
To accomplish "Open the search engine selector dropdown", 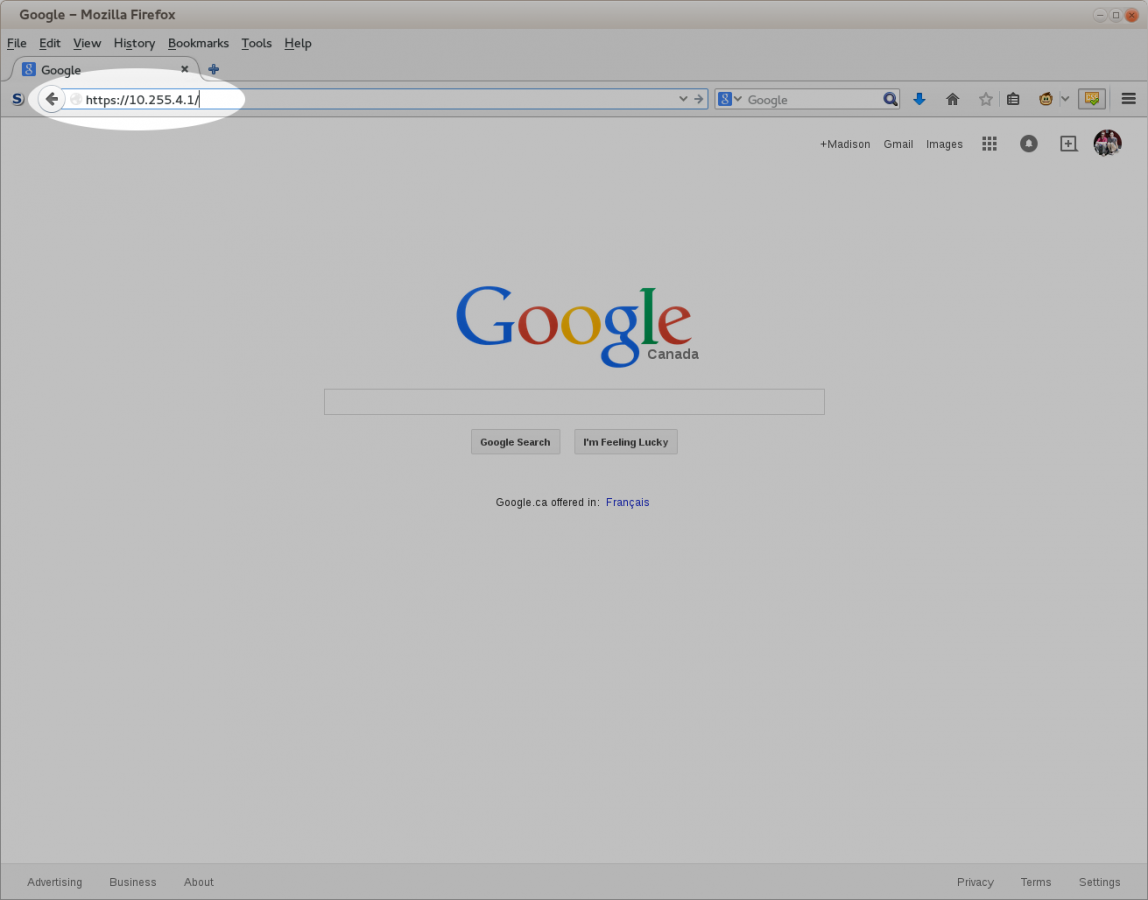I will click(x=731, y=99).
